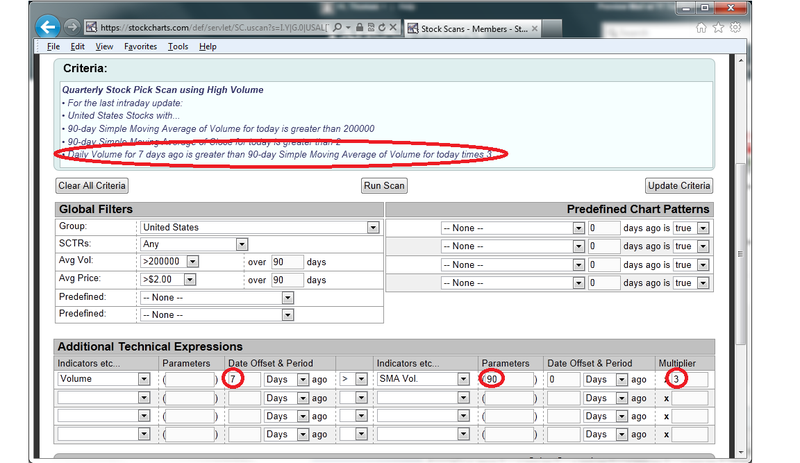Click the lock security icon in address bar
This screenshot has height=463, width=800.
(359, 28)
